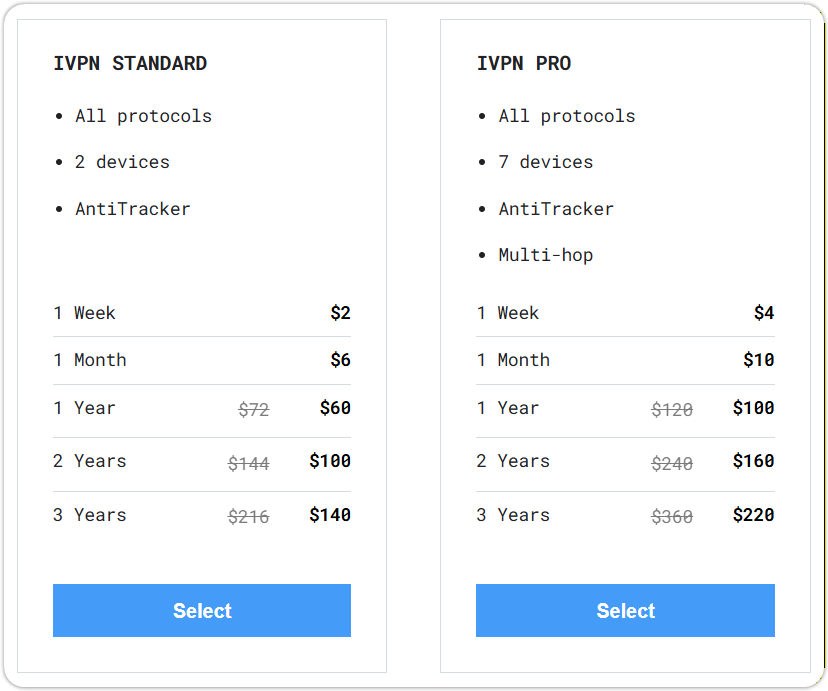Image resolution: width=828 pixels, height=691 pixels.
Task: Click Select button under IVPN Standard
Action: point(202,611)
